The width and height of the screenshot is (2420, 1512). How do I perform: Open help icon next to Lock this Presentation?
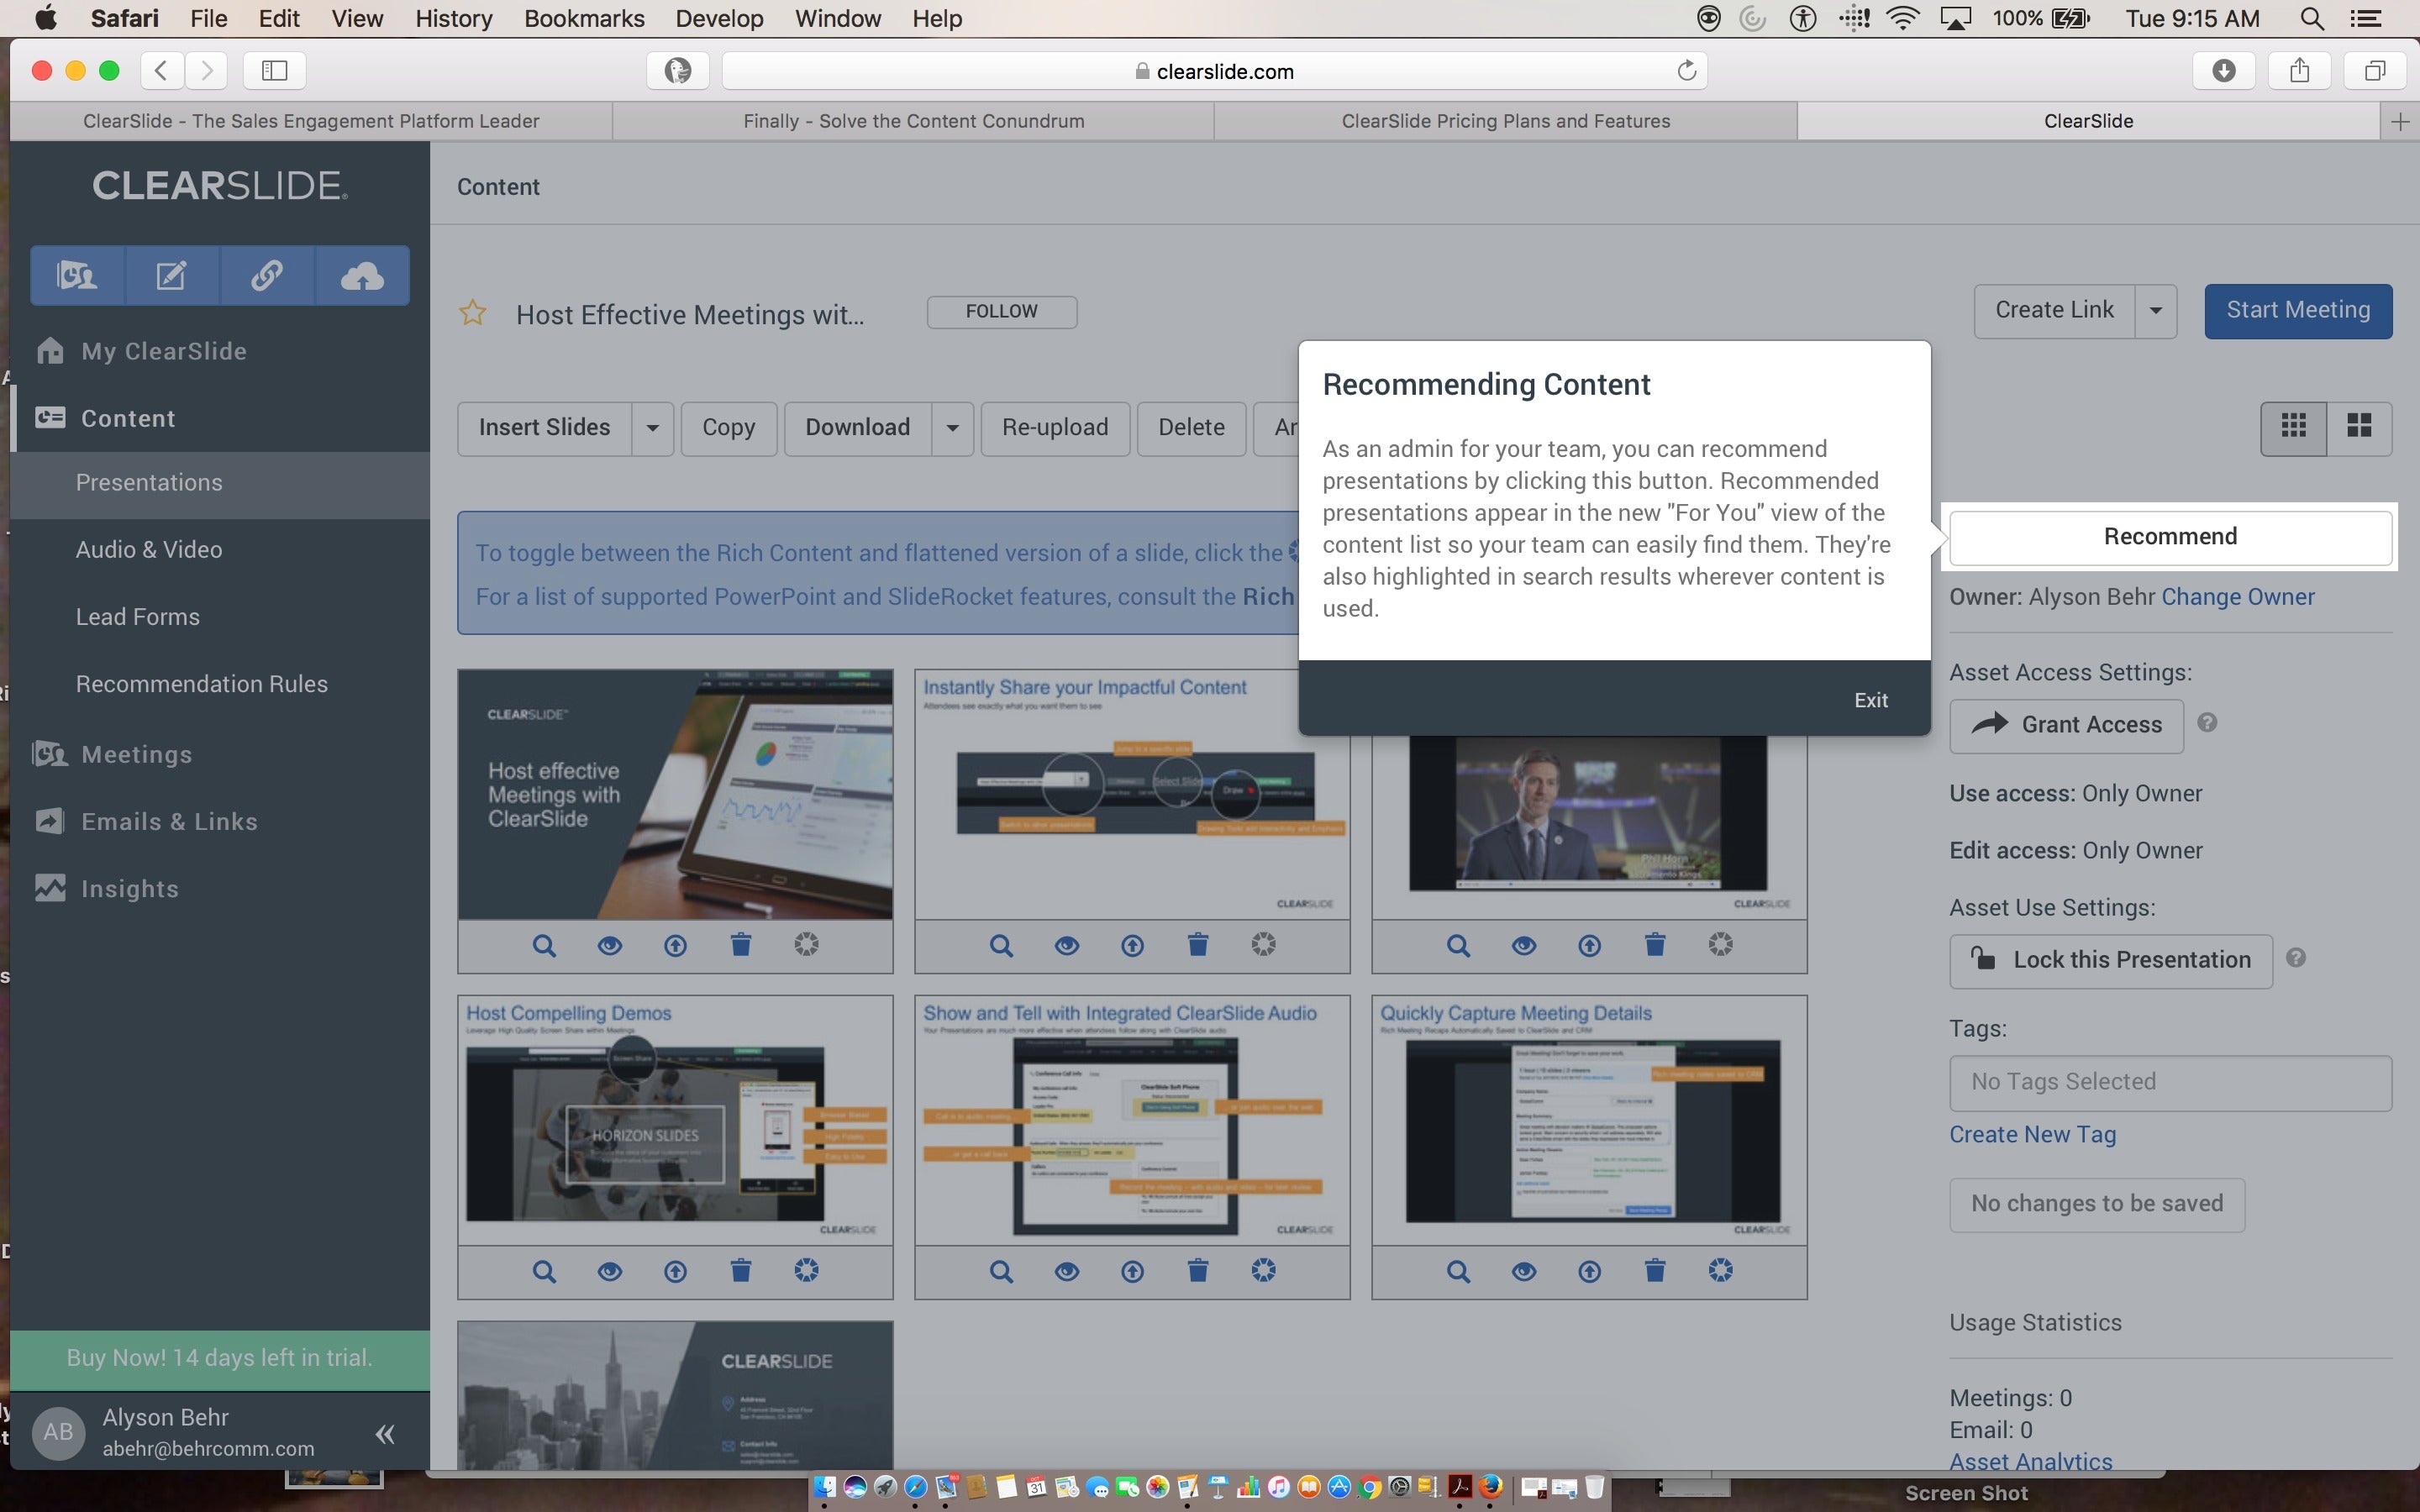pyautogui.click(x=2296, y=958)
